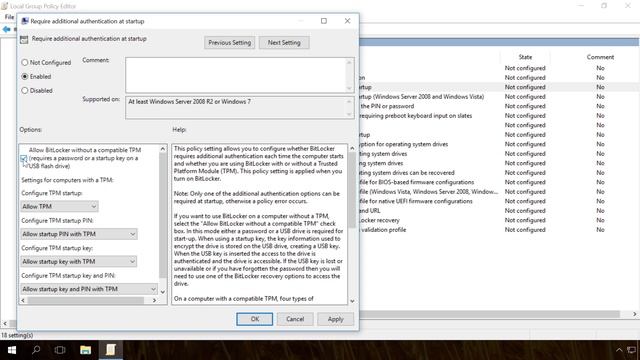Switch to Group Policy Editor taskbar icon
This screenshot has height=360, width=640.
[x=111, y=350]
